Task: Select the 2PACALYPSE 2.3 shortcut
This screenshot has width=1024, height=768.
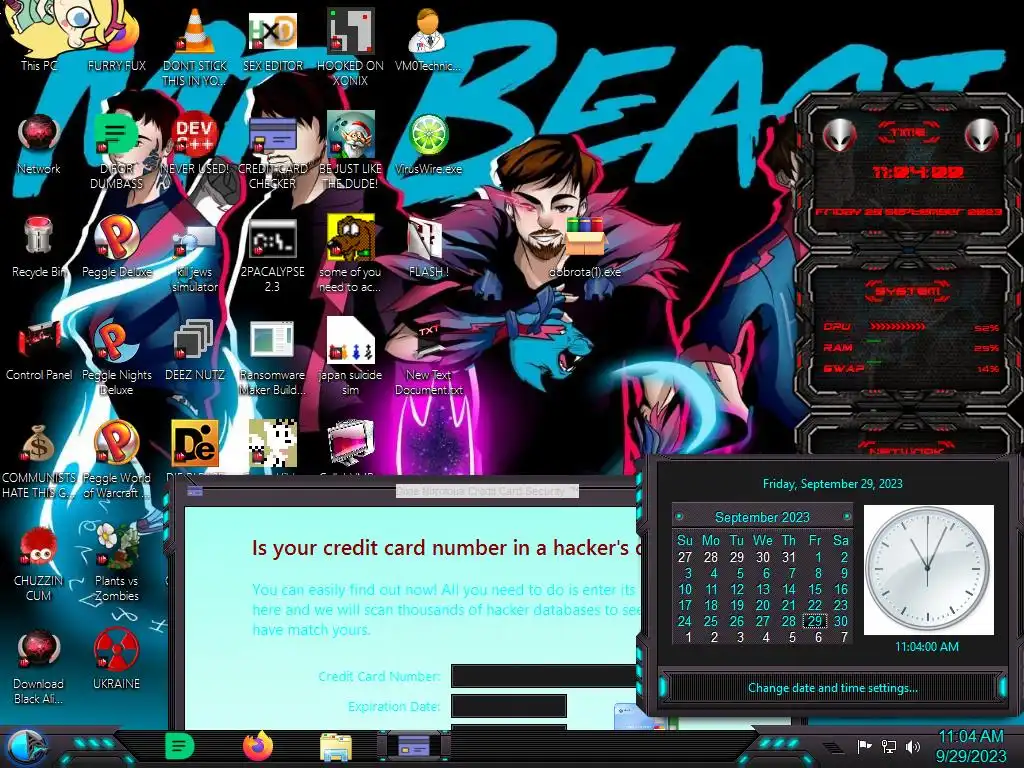Action: coord(272,255)
